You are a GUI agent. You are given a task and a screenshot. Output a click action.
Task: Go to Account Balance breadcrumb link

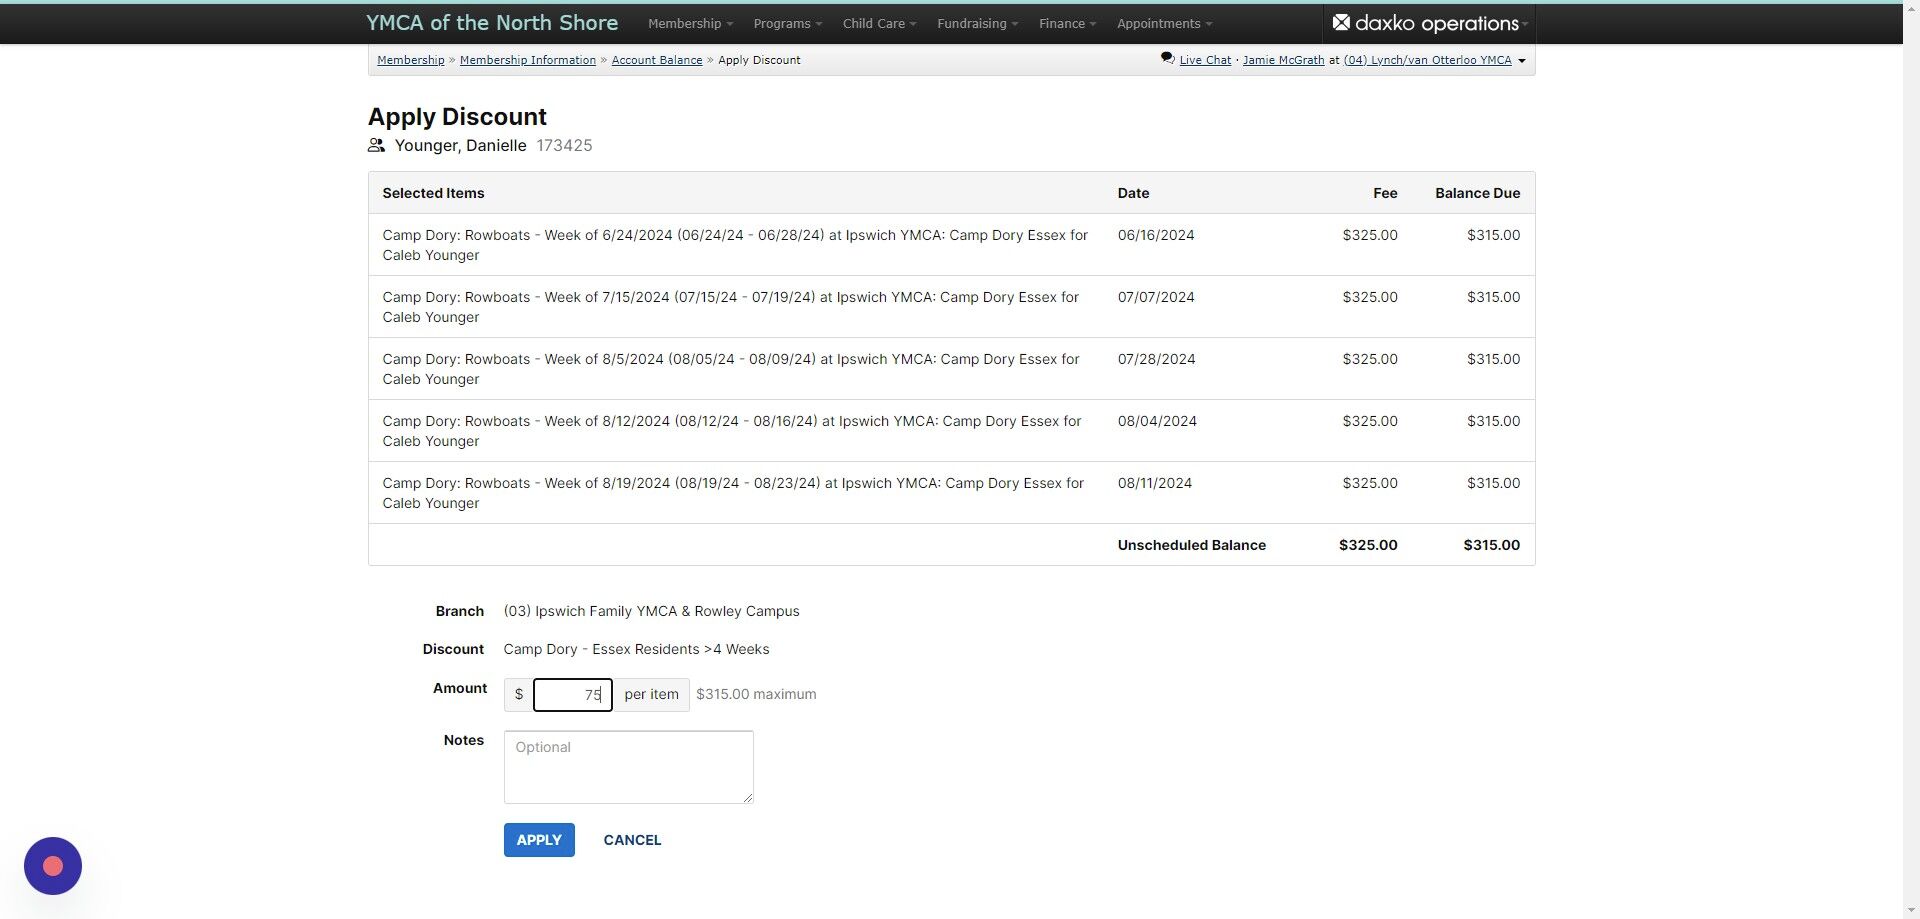657,60
